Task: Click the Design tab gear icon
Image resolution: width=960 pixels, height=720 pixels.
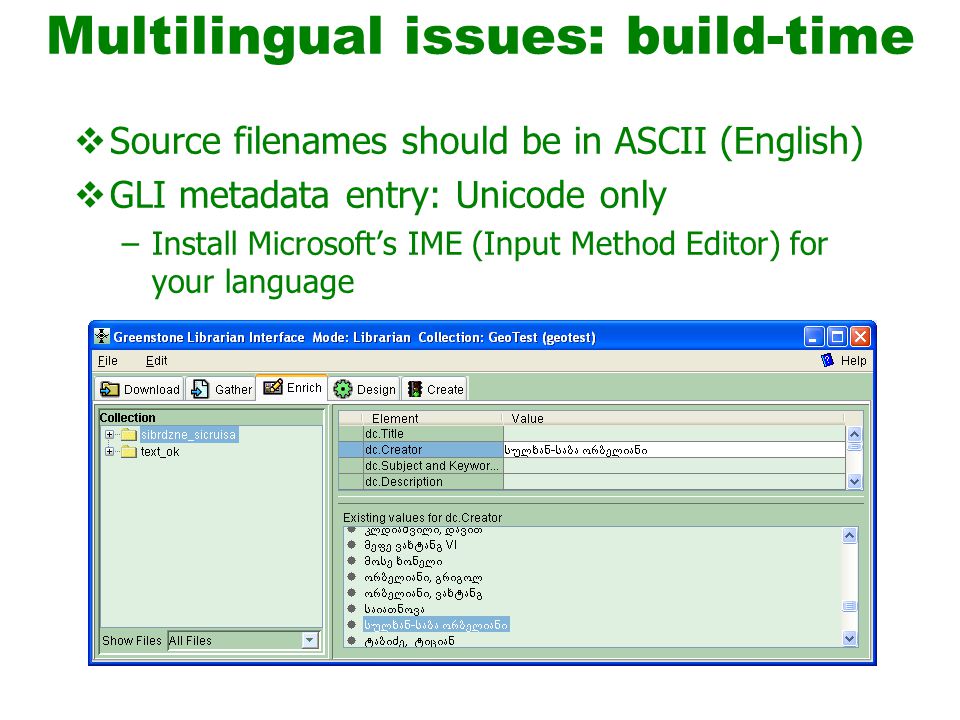Action: tap(343, 389)
